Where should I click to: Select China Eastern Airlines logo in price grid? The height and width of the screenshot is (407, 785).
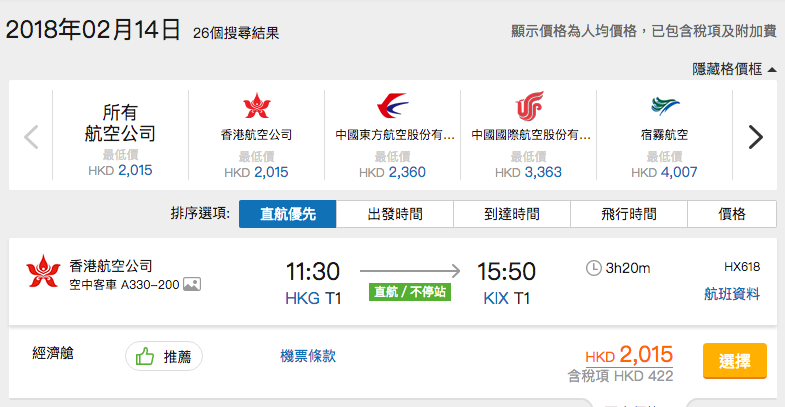coord(392,106)
